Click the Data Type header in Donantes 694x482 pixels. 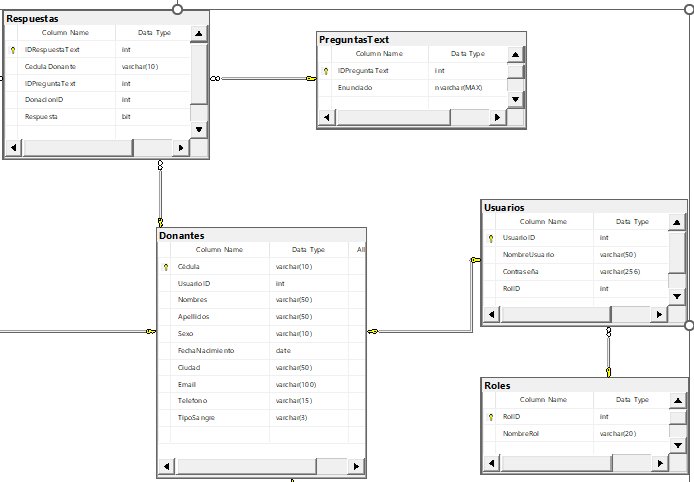(x=308, y=250)
